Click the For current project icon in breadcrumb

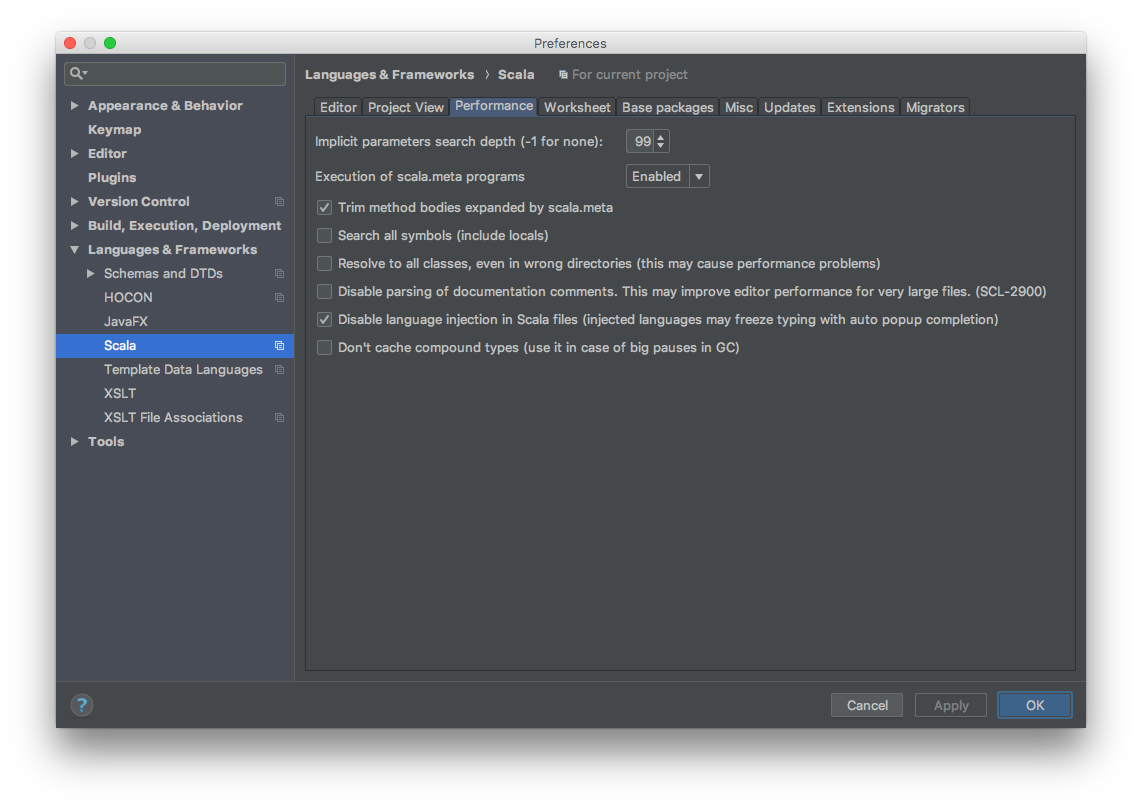(562, 74)
